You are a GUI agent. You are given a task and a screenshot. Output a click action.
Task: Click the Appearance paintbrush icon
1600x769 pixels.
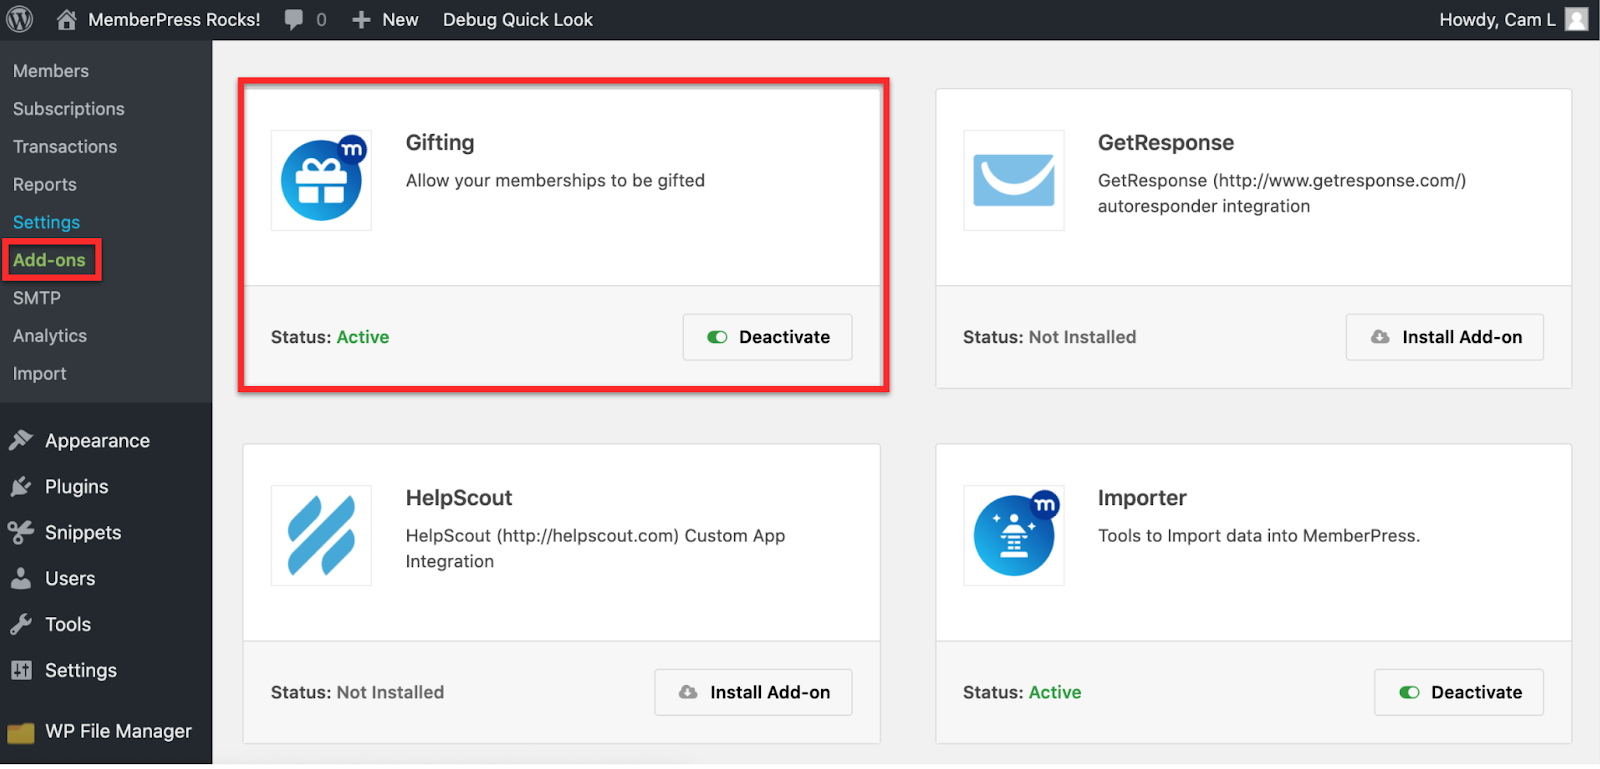[21, 440]
